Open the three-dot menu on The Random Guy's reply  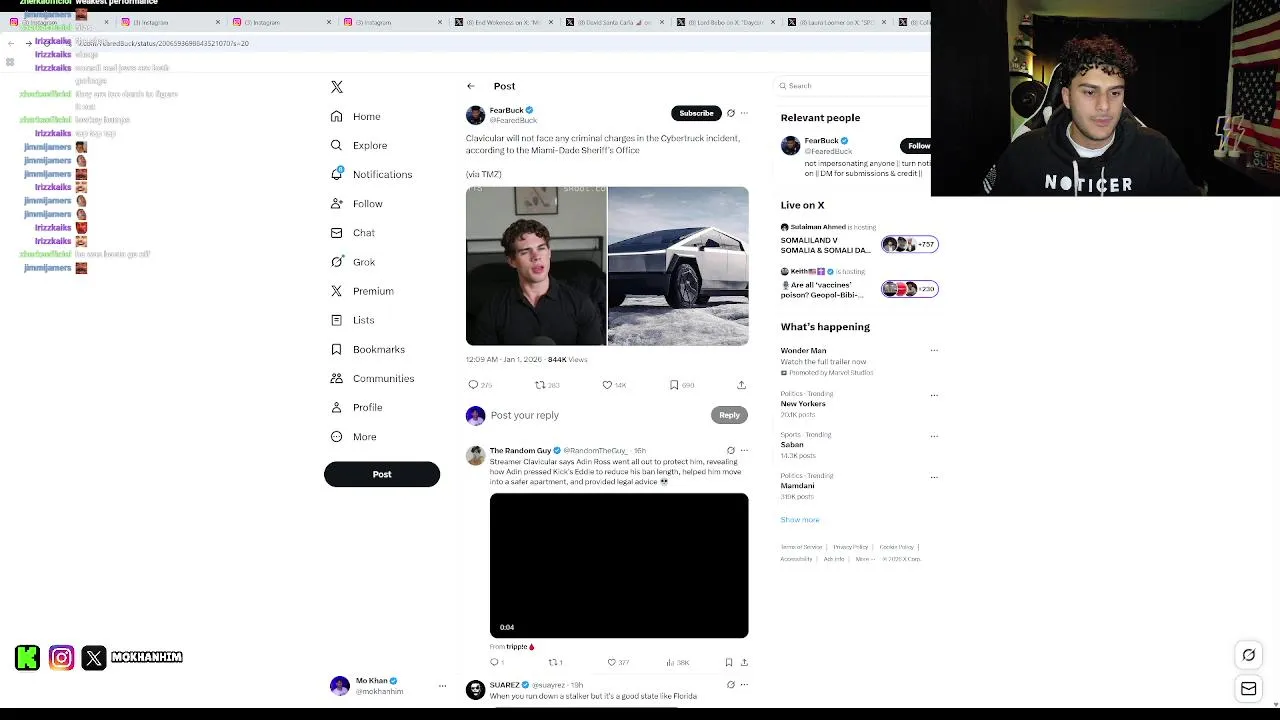[744, 451]
